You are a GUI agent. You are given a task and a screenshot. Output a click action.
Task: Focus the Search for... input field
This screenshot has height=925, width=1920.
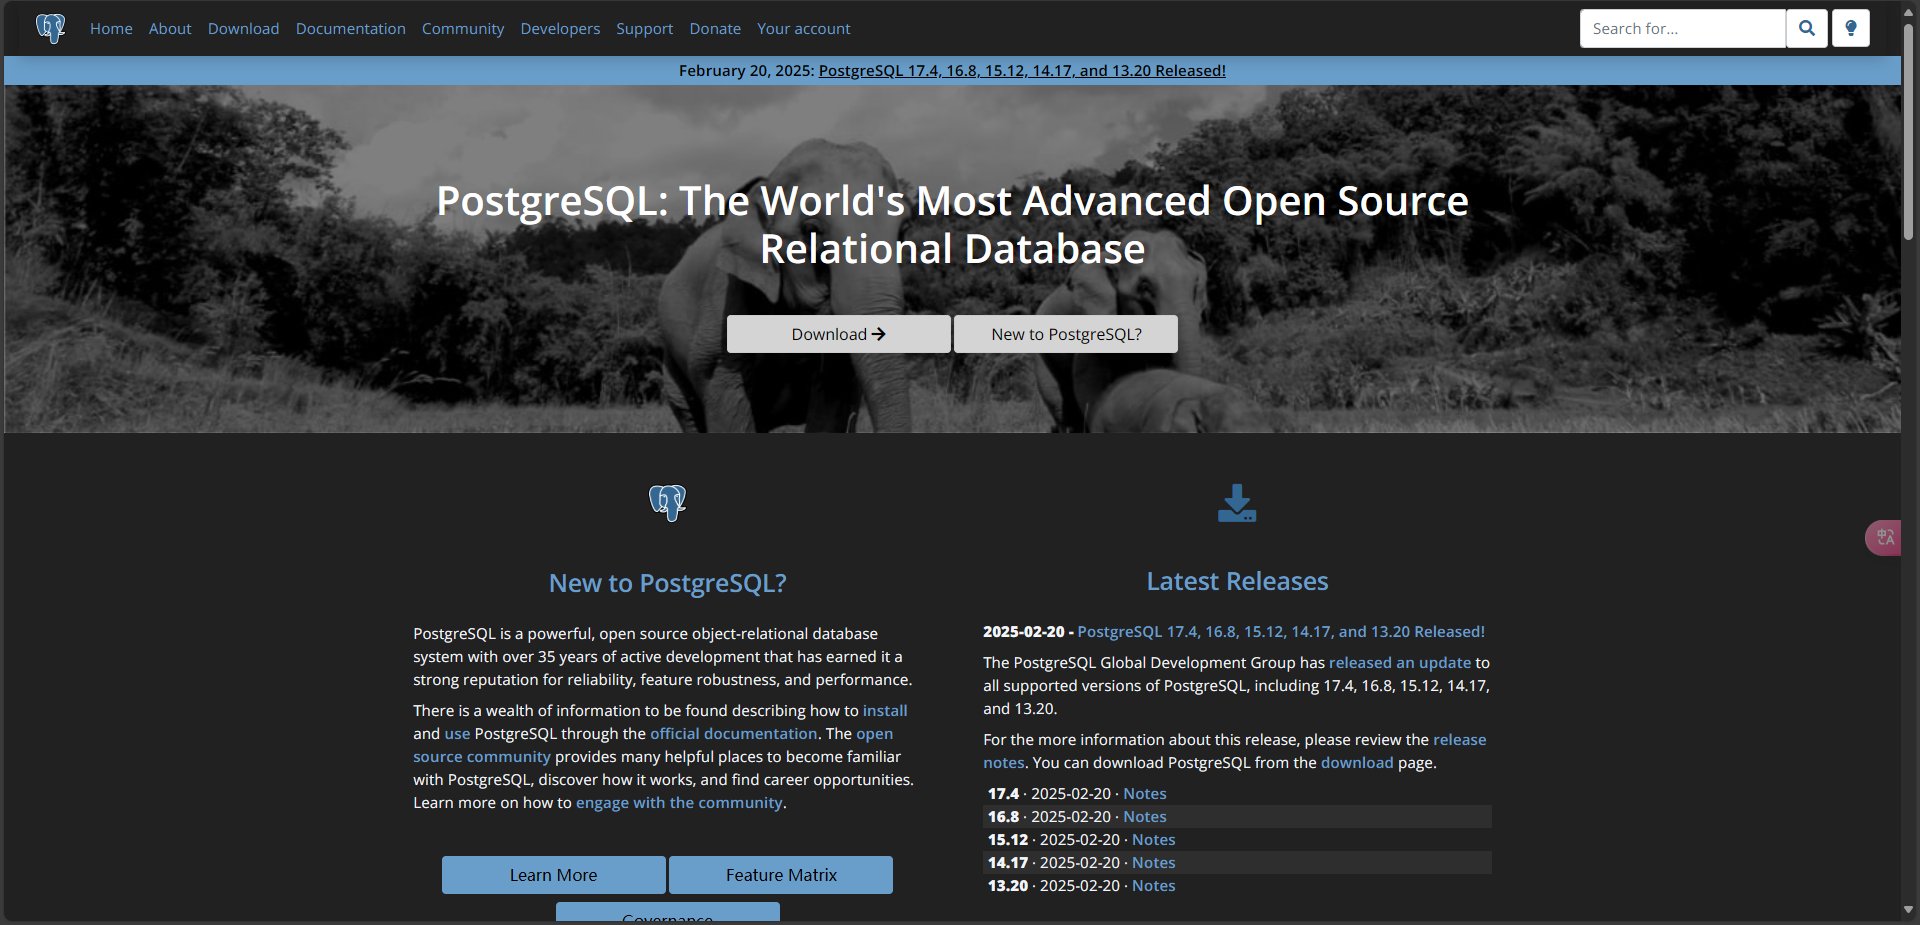pyautogui.click(x=1682, y=28)
